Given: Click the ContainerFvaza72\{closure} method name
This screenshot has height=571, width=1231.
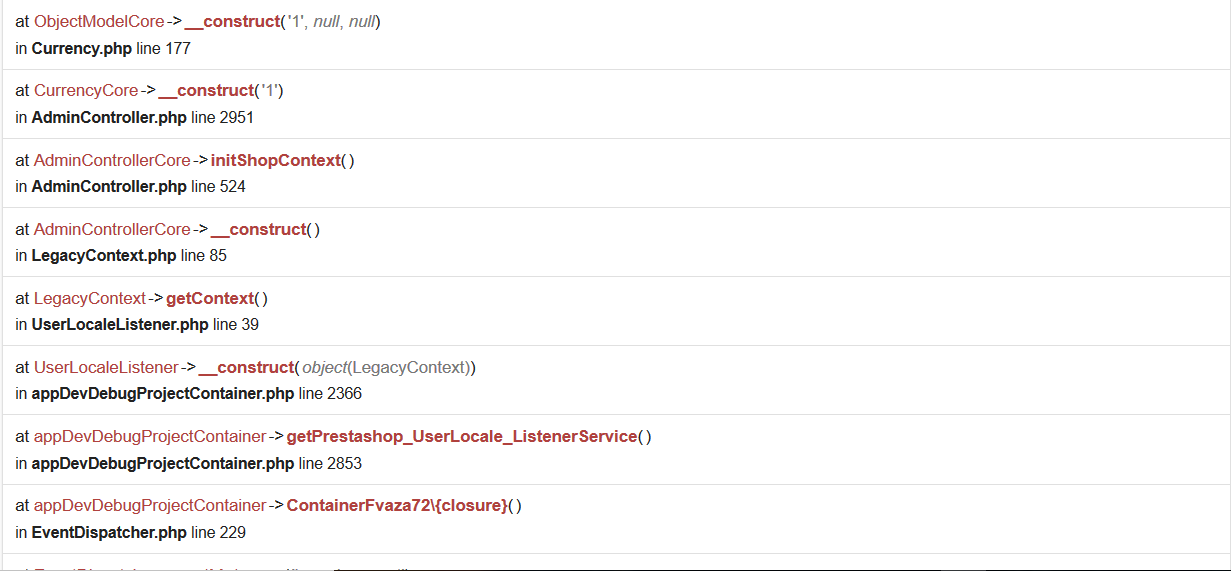Looking at the screenshot, I should click(x=397, y=505).
